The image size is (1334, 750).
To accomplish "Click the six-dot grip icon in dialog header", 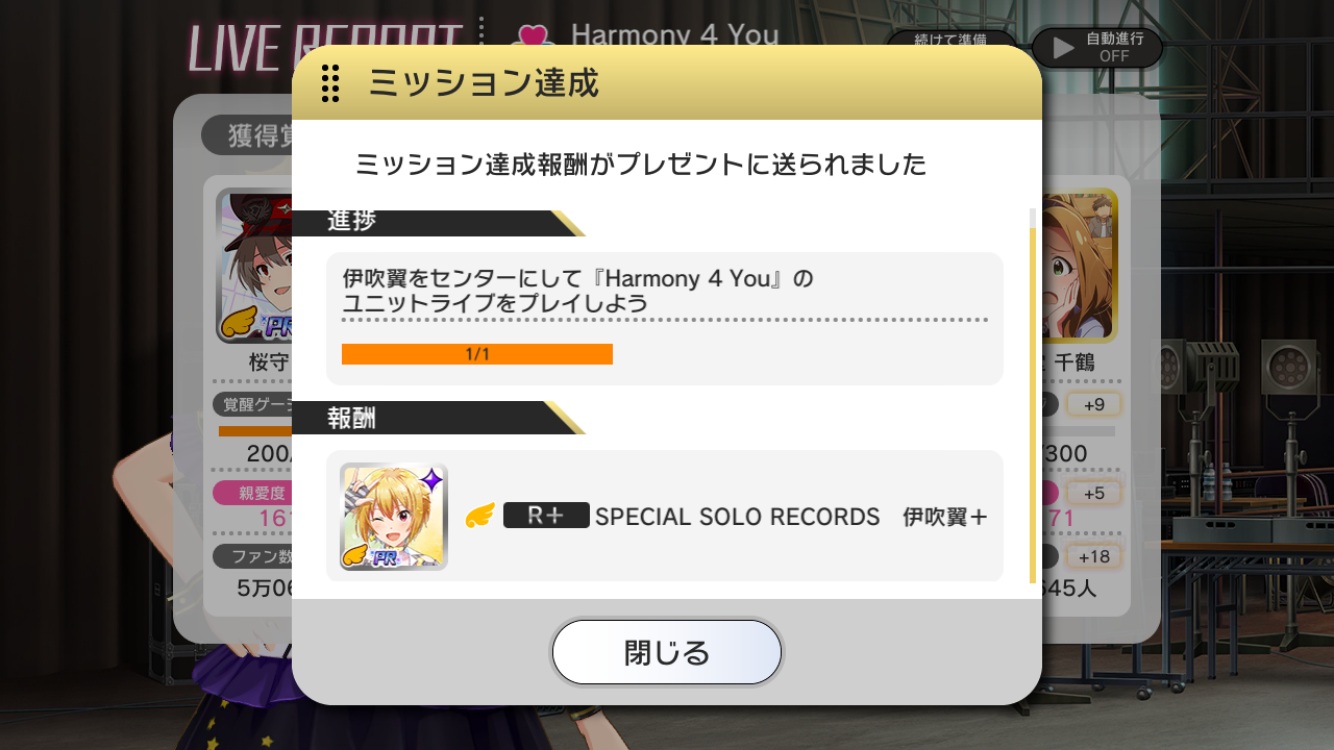I will [x=331, y=83].
